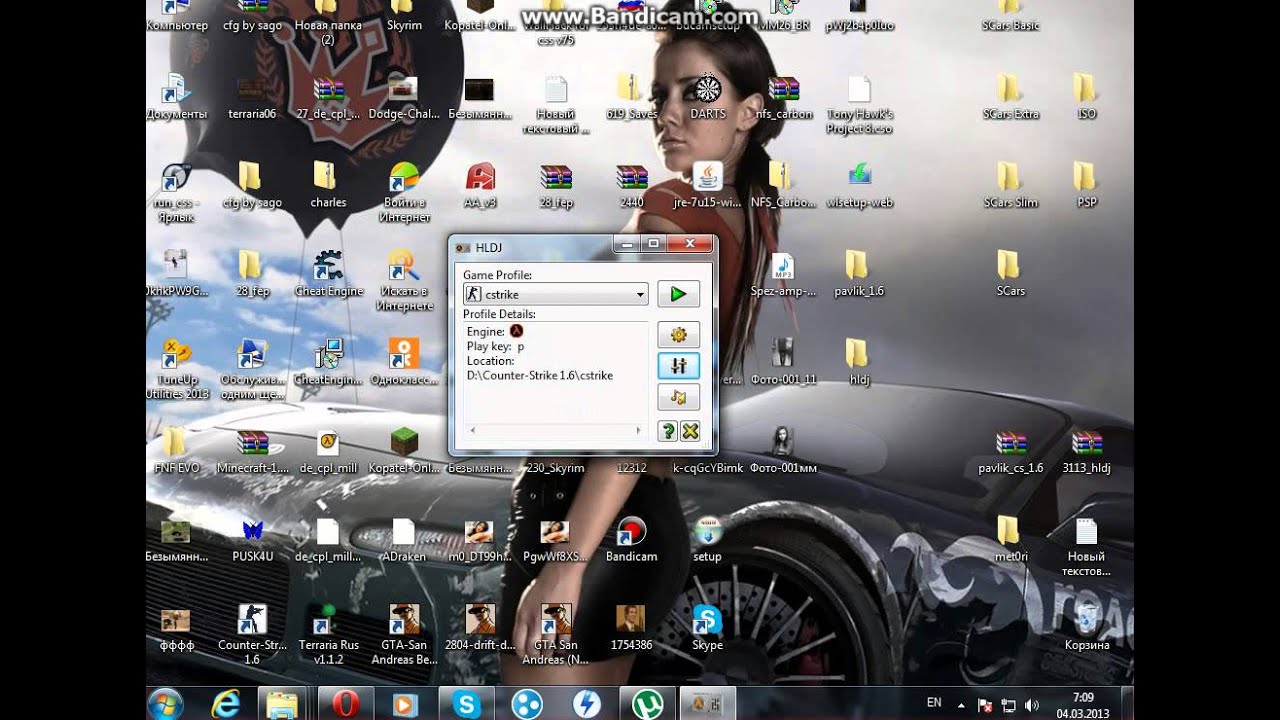
Task: Switch to HLDJ taskbar button
Action: pos(707,704)
